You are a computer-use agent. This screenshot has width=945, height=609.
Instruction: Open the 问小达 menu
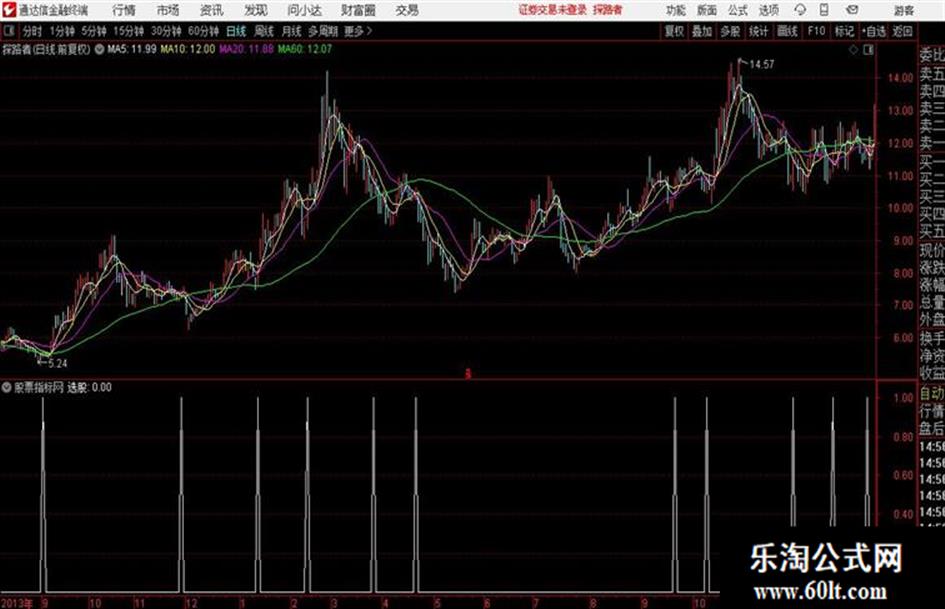click(304, 10)
